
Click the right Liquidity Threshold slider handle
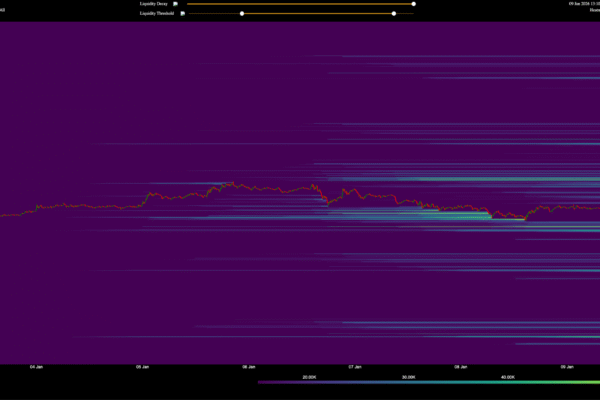coord(394,14)
